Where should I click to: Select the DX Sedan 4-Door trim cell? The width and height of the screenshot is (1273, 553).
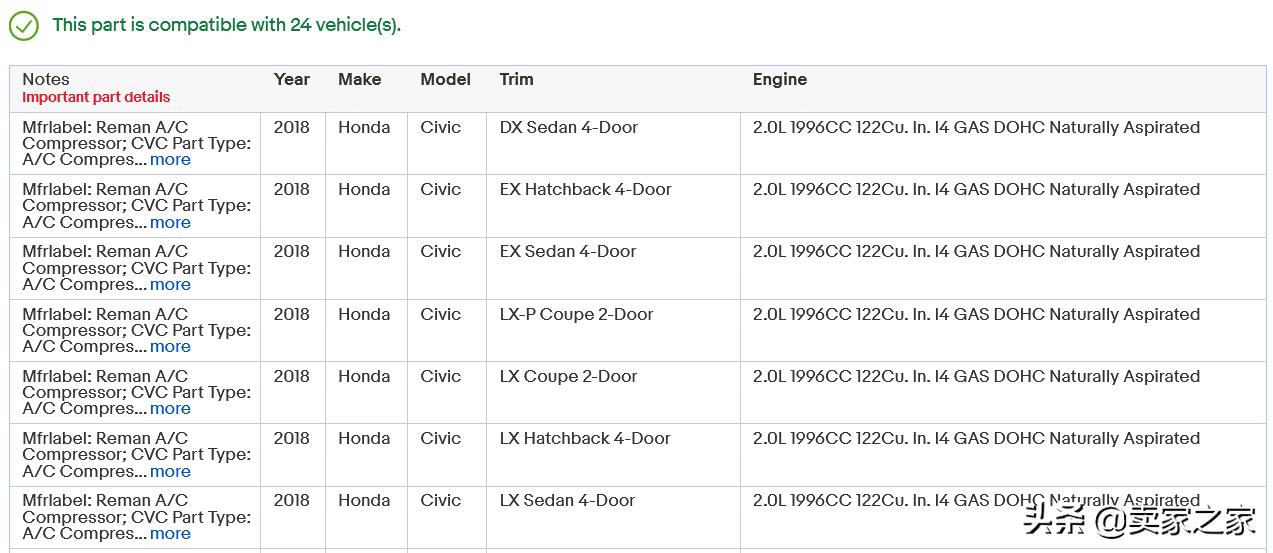coord(568,128)
